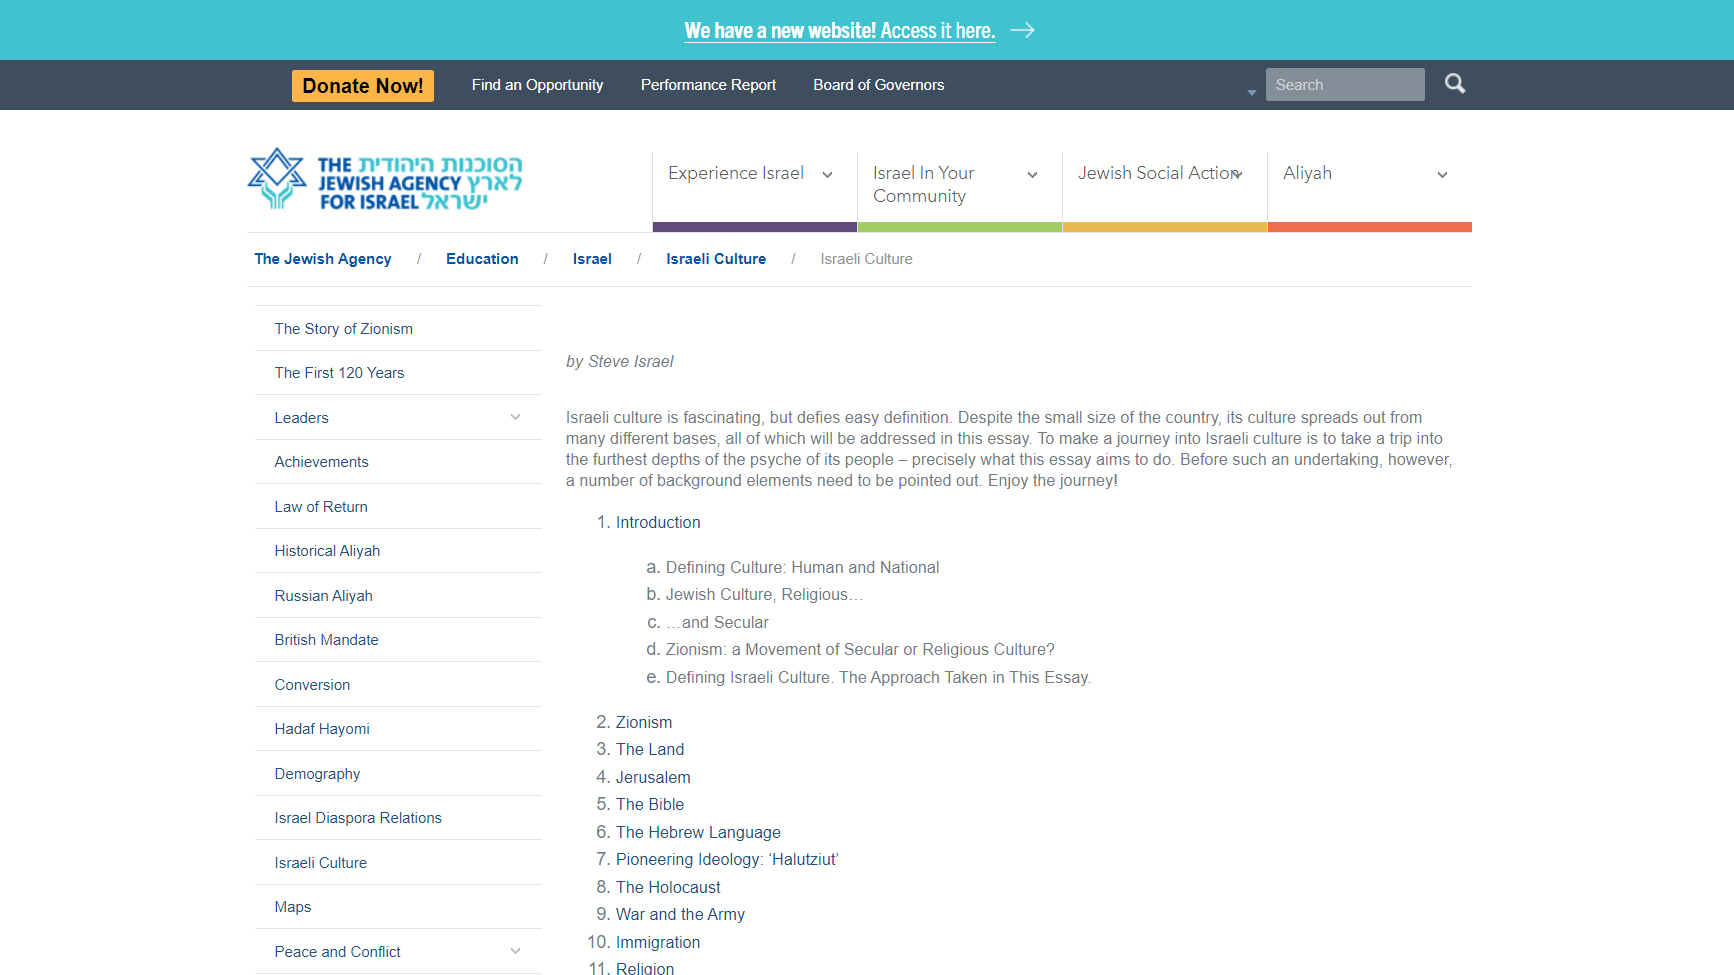Open the Find an Opportunity link
This screenshot has width=1734, height=975.
537,85
